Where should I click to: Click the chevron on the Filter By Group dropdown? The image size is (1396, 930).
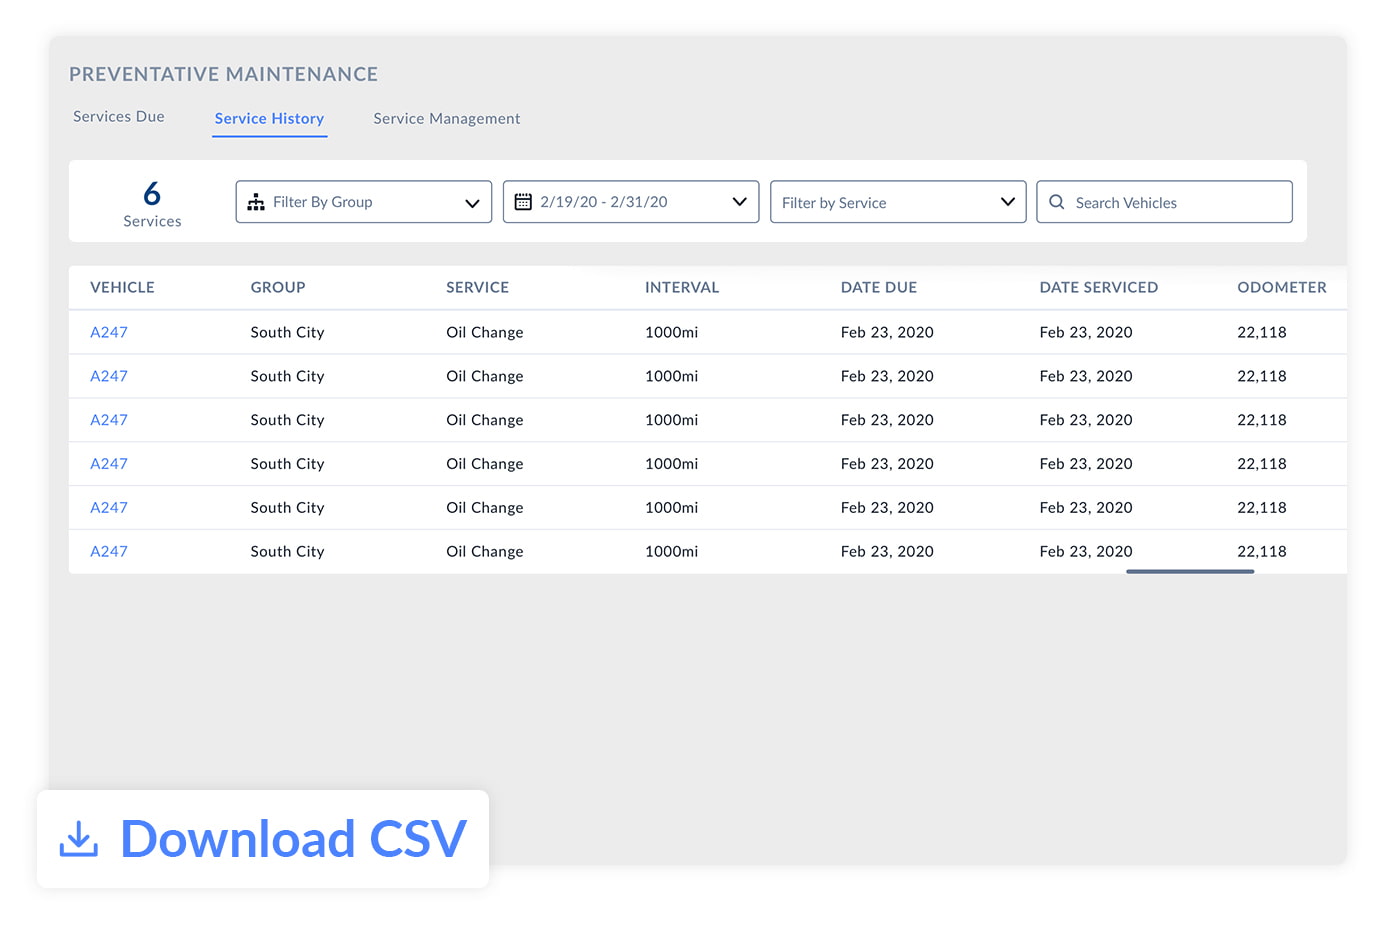[473, 202]
